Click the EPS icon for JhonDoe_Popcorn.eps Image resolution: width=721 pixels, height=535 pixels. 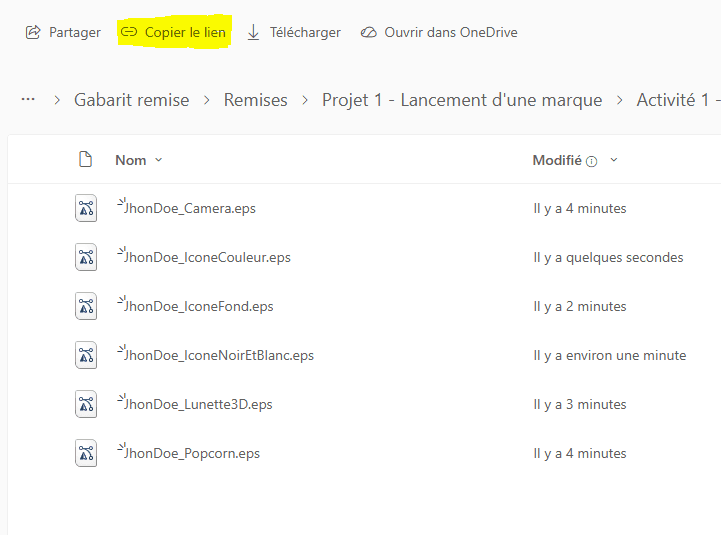86,453
